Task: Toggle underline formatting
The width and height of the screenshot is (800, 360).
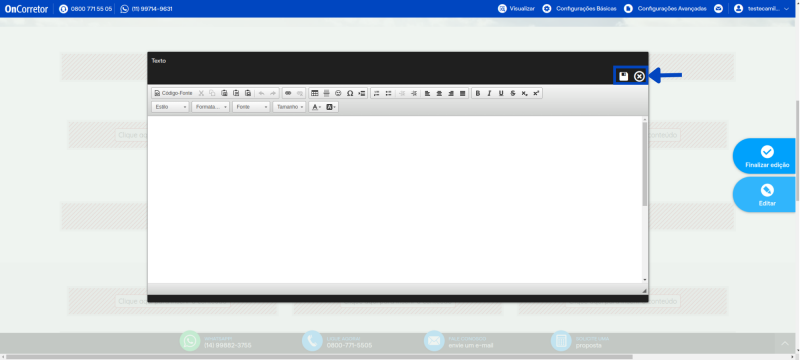Action: tap(501, 93)
